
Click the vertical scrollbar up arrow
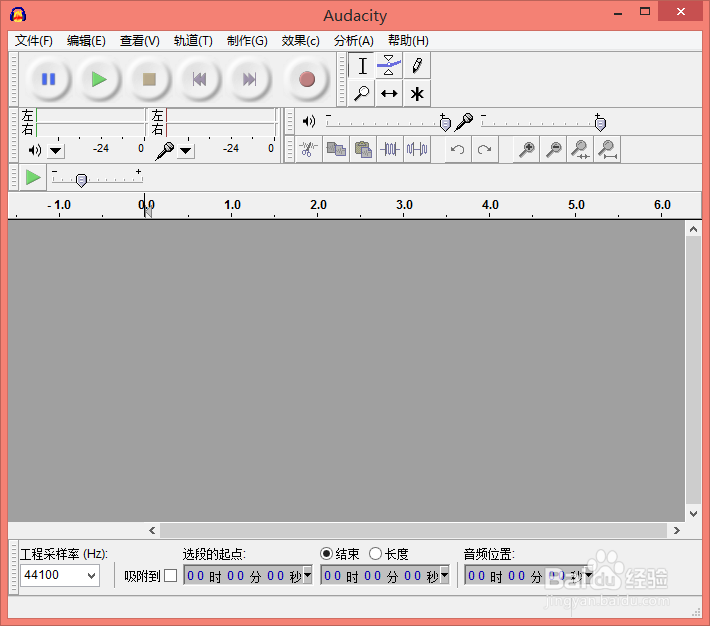coord(693,229)
